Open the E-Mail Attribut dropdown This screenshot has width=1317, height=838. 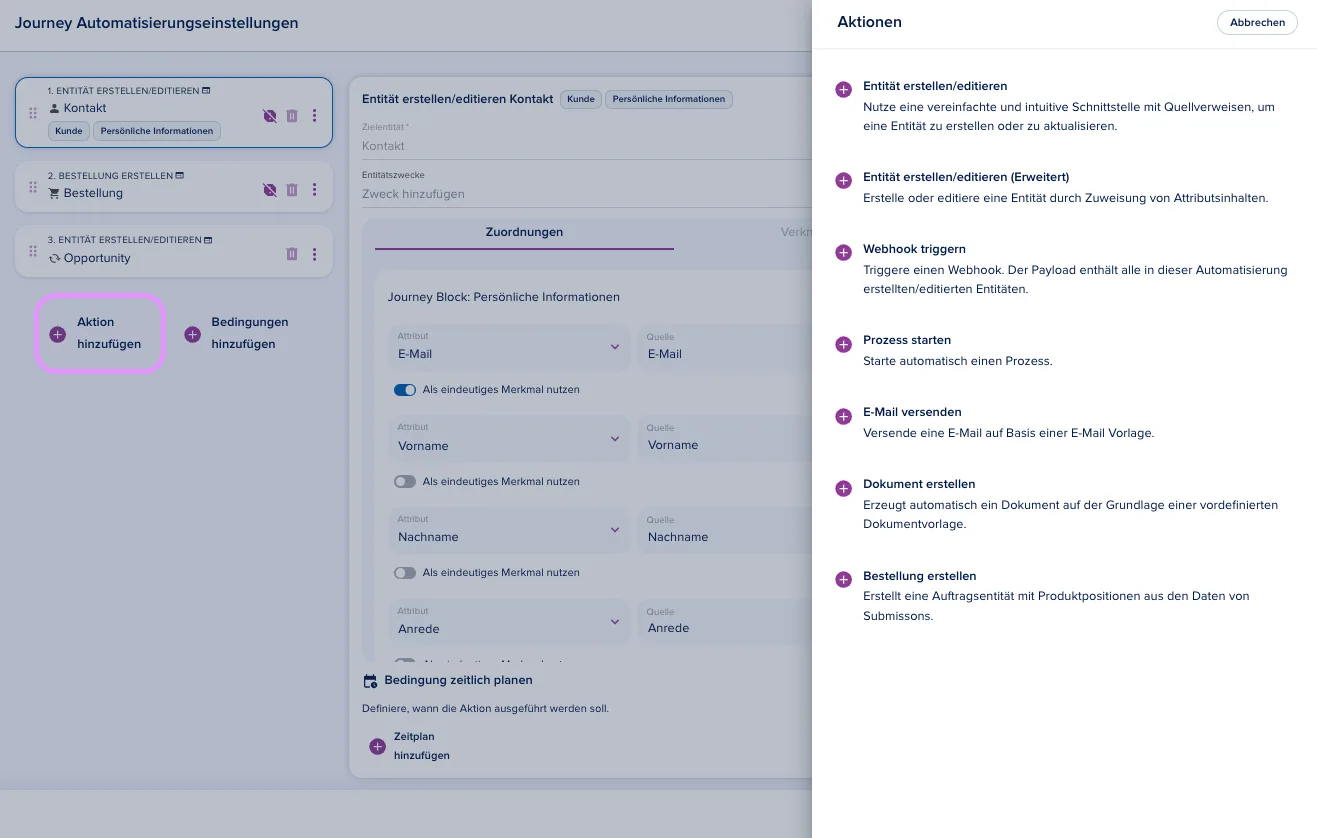coord(509,347)
